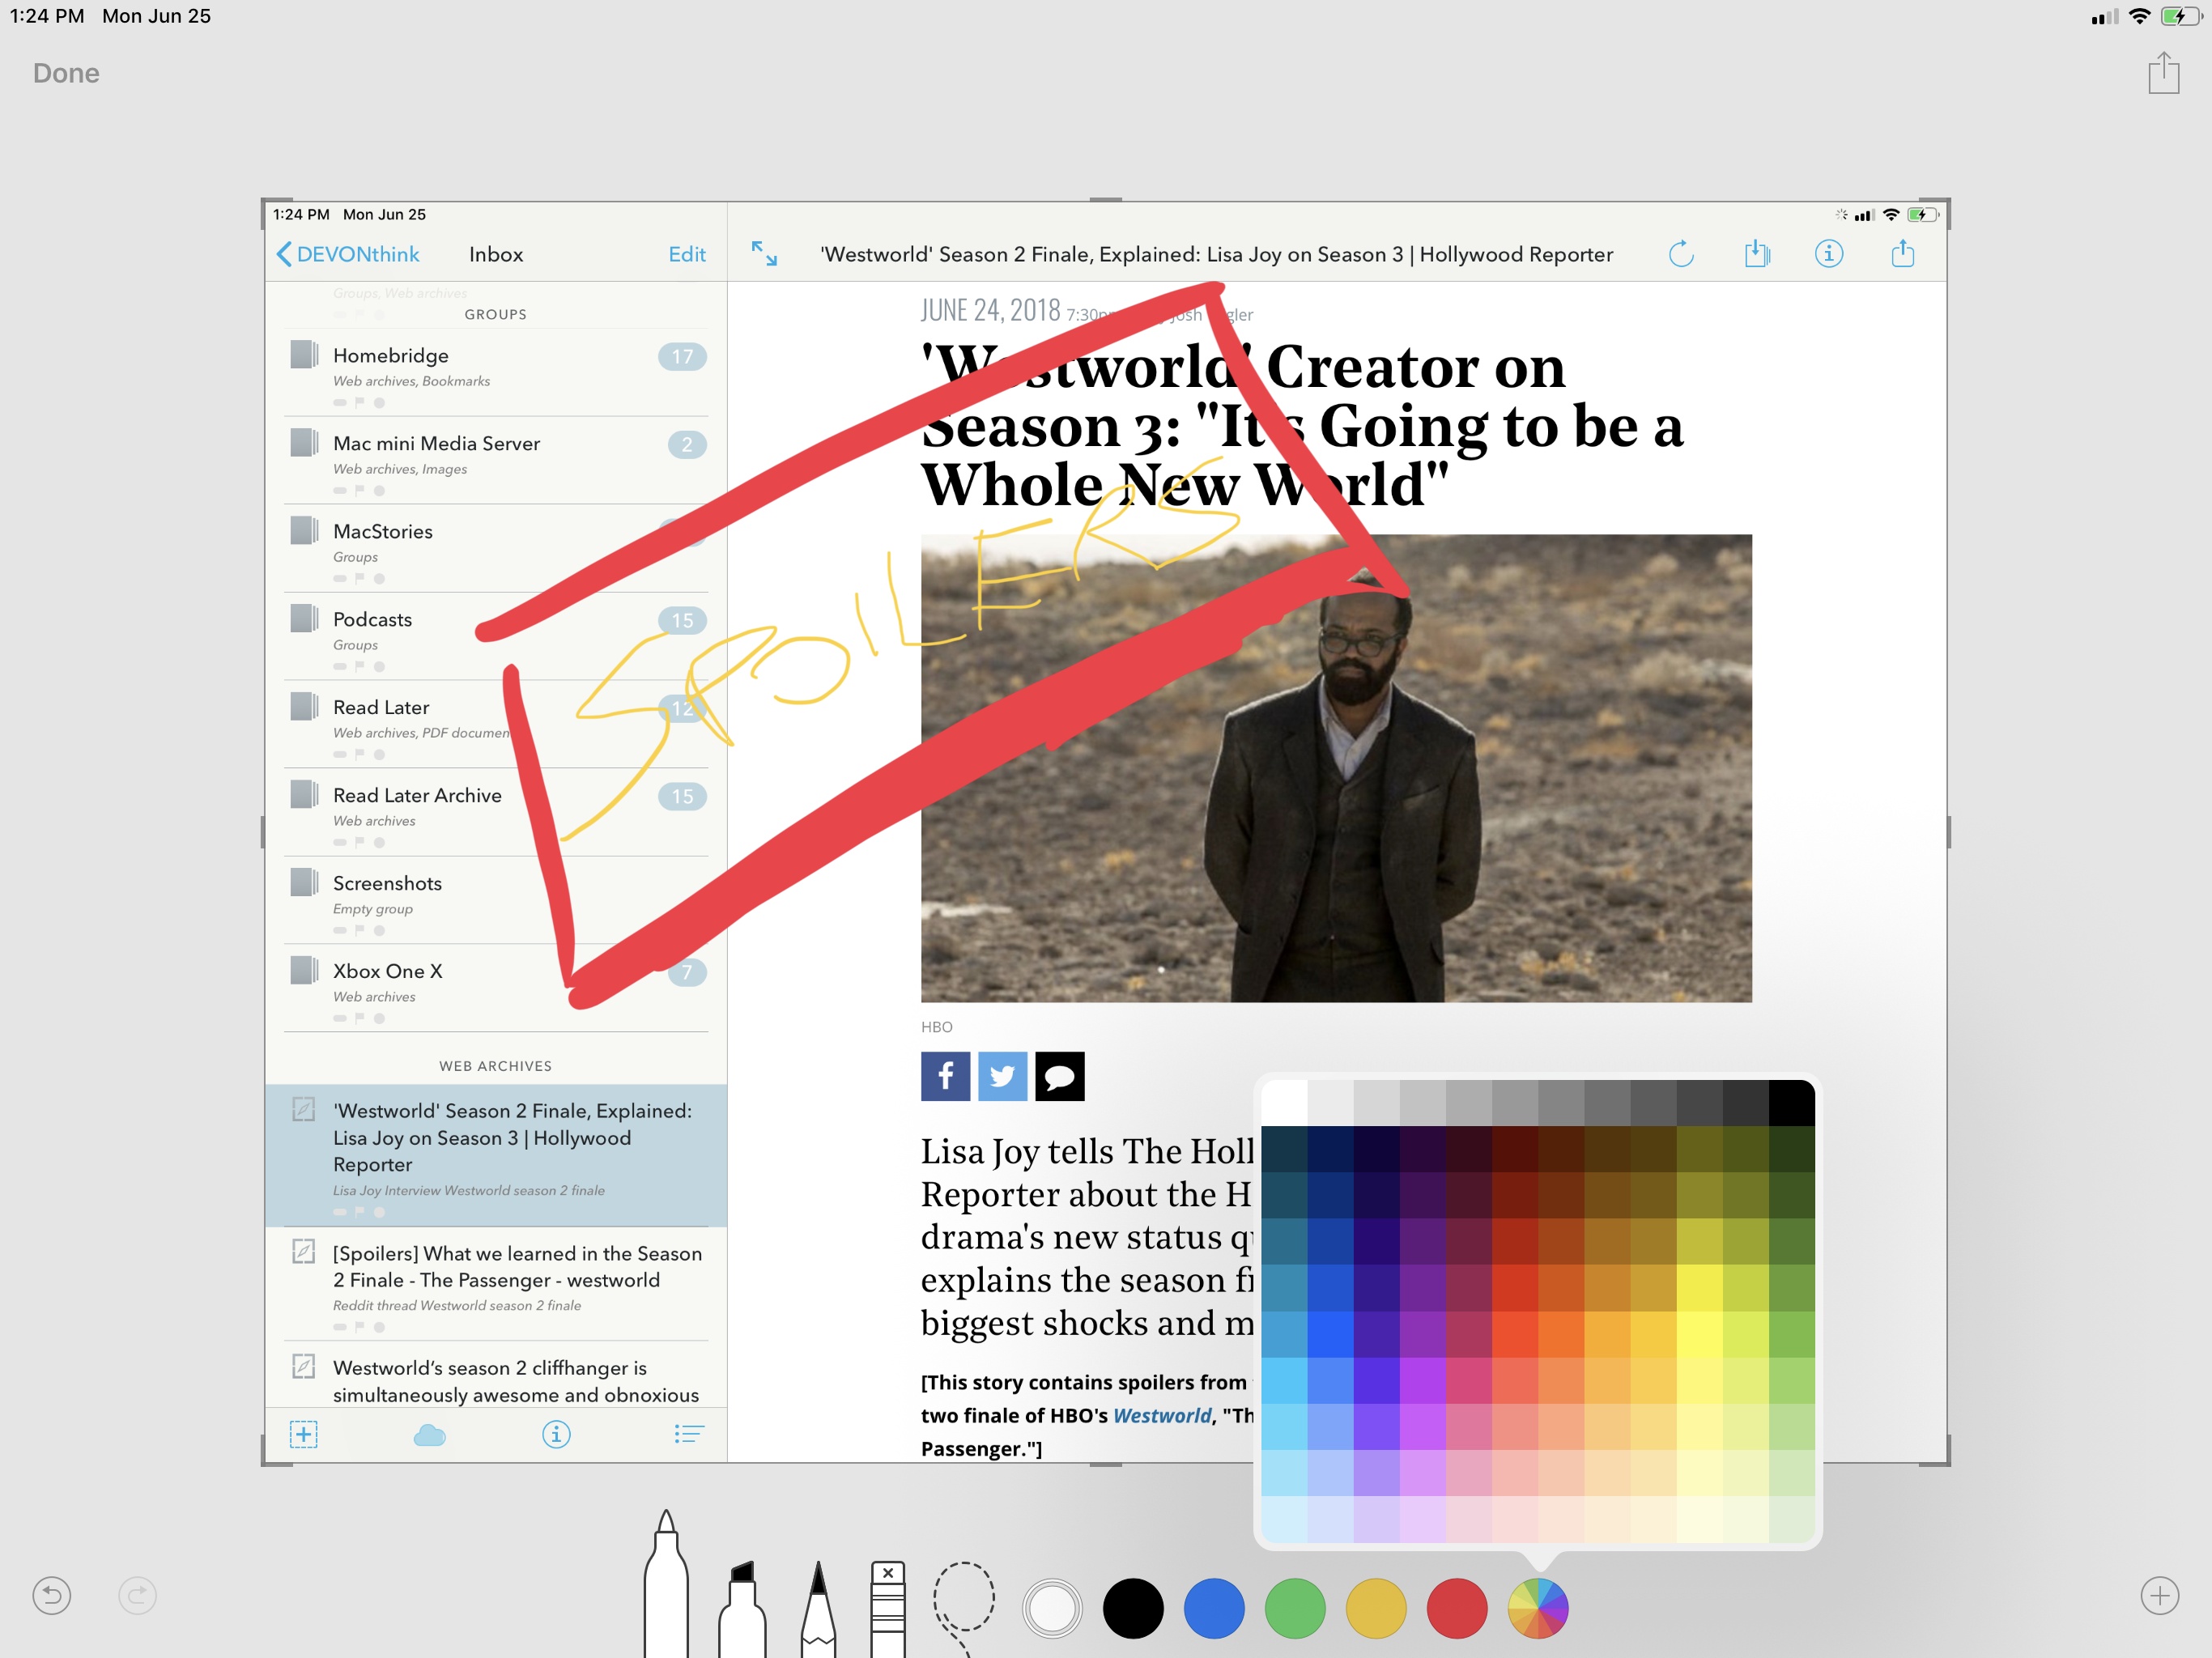Show document info in toolbar
The width and height of the screenshot is (2212, 1658).
point(1829,253)
